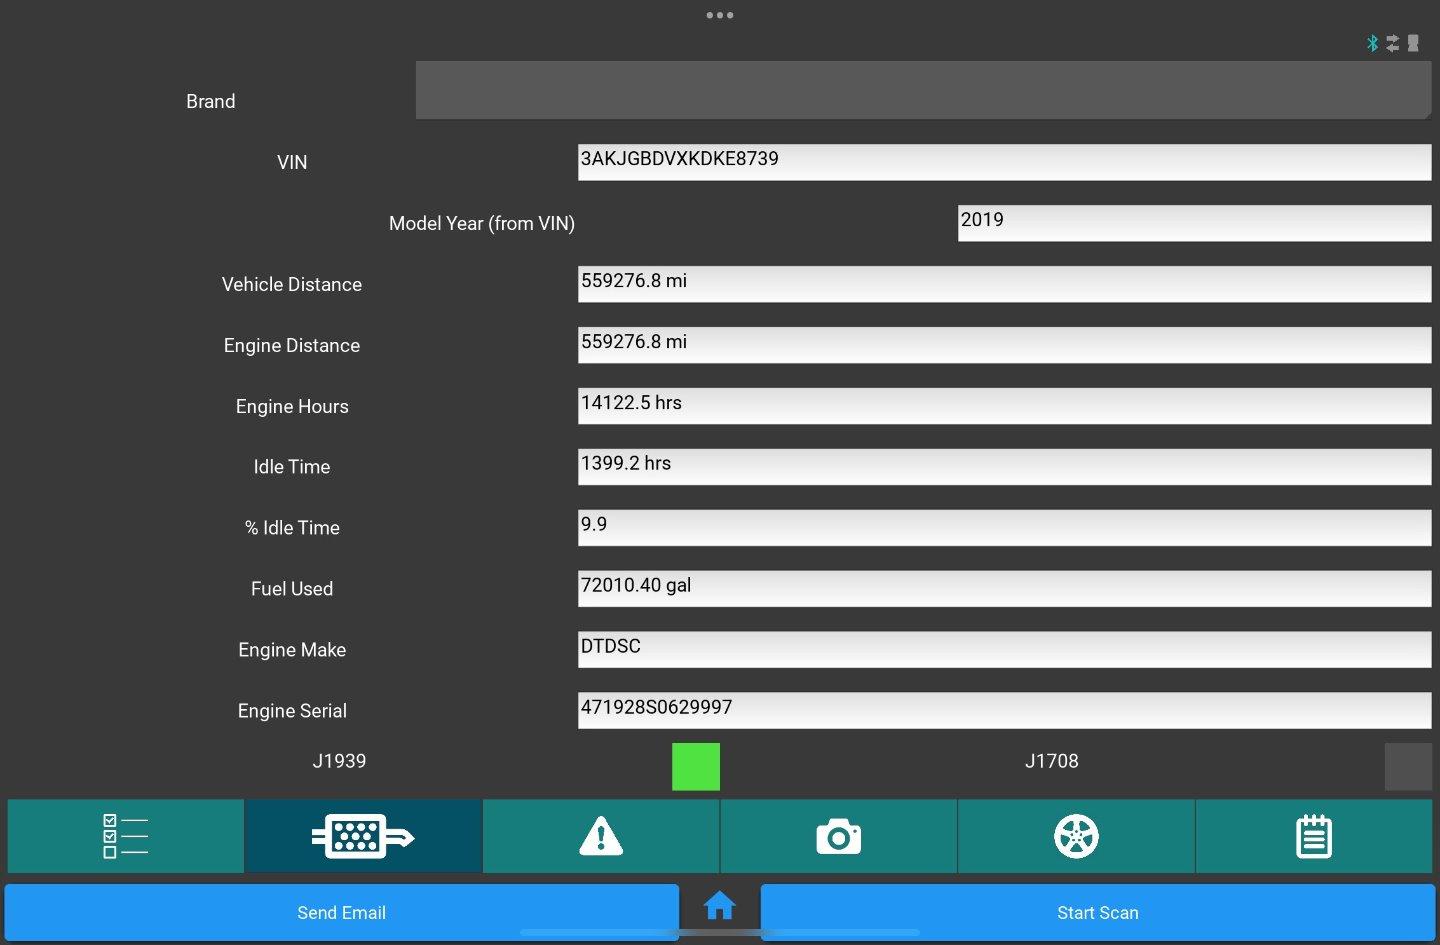The width and height of the screenshot is (1440, 945).
Task: Click the green J1939 status indicator
Action: click(x=696, y=767)
